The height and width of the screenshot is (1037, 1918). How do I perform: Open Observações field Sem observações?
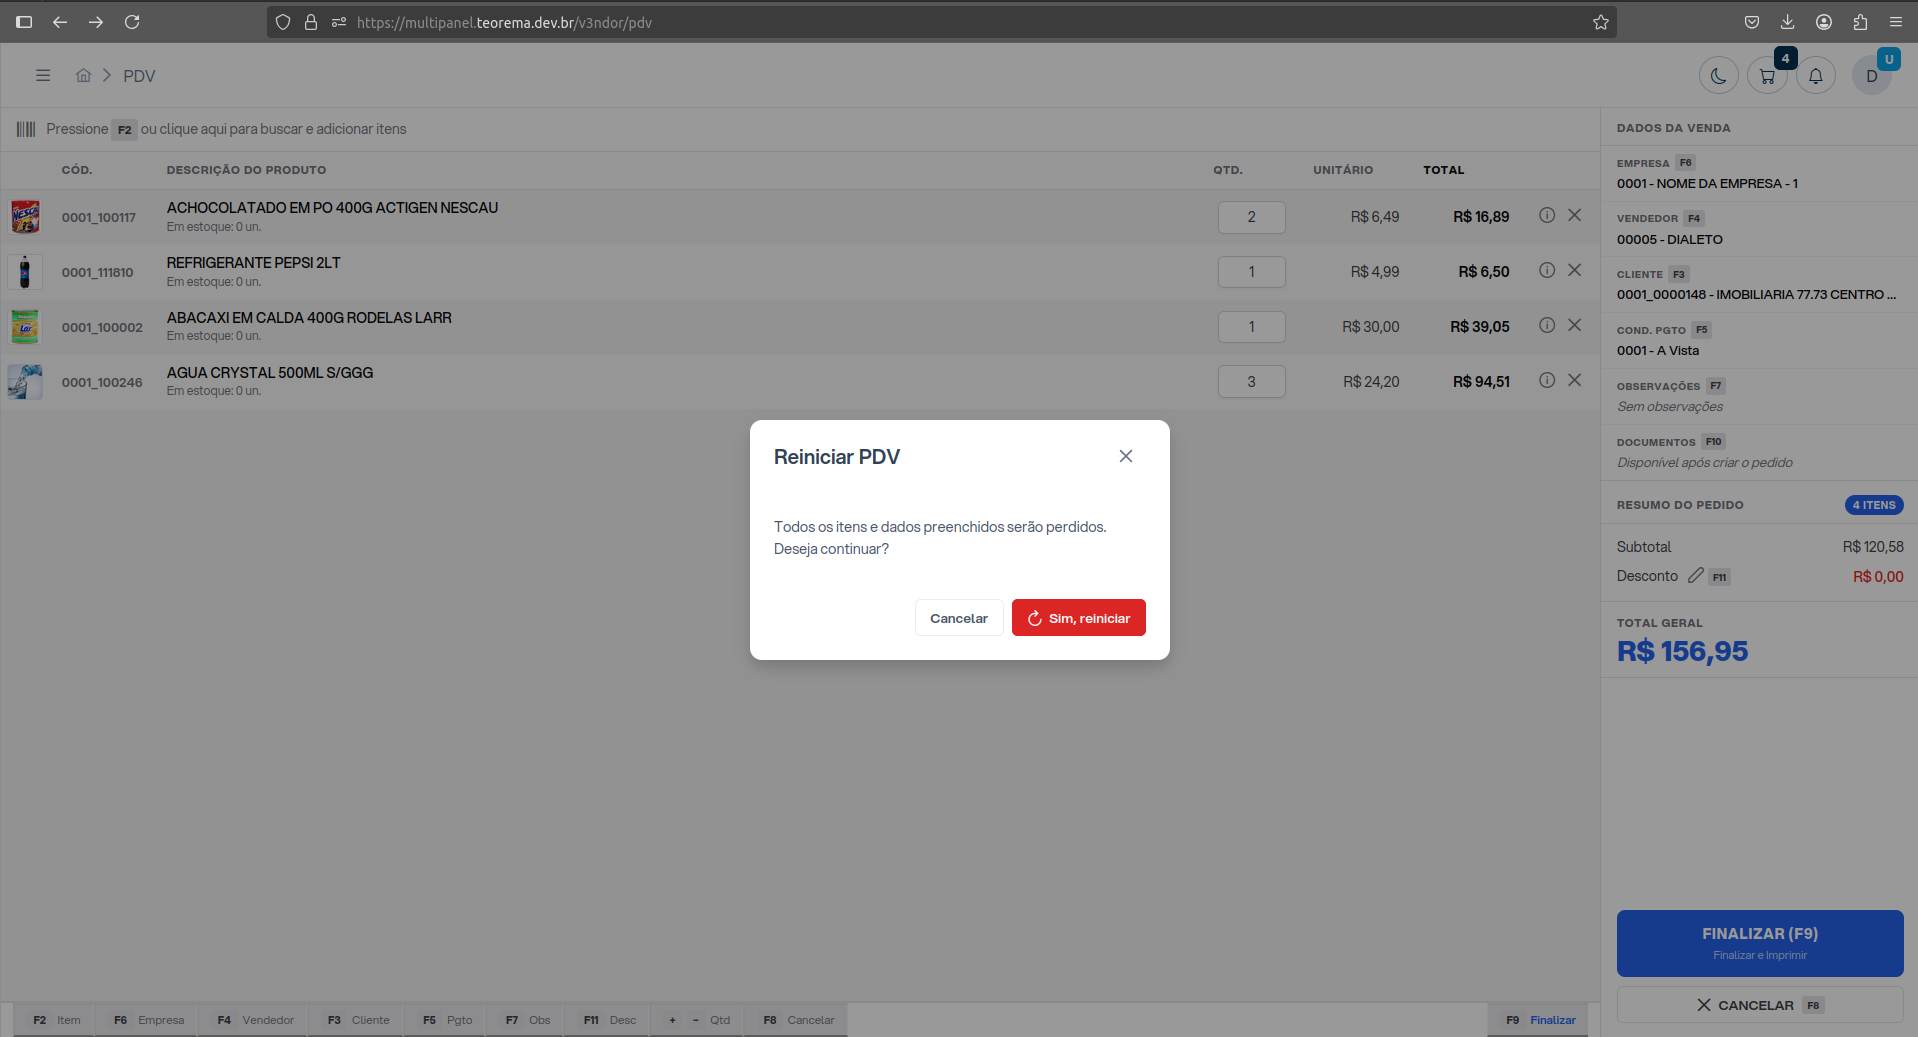[x=1759, y=397]
